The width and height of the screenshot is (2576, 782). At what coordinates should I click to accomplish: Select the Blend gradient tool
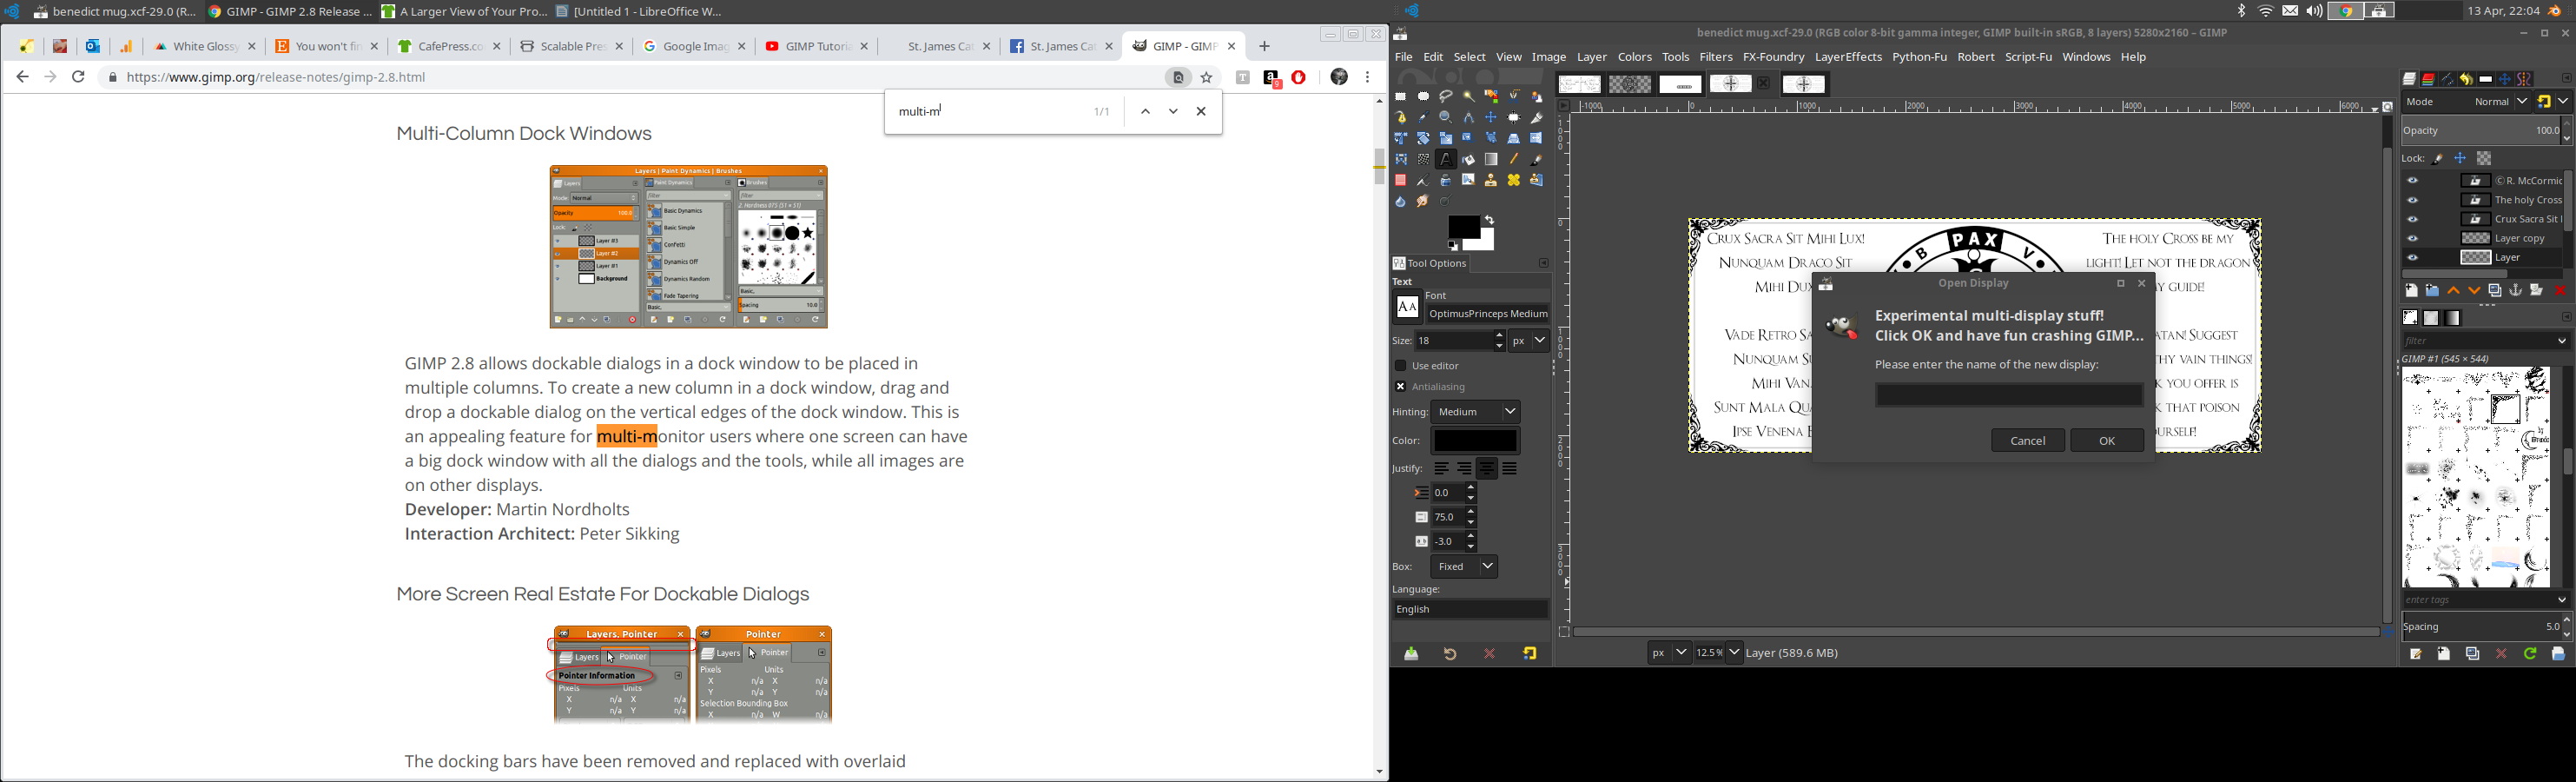coord(1491,160)
